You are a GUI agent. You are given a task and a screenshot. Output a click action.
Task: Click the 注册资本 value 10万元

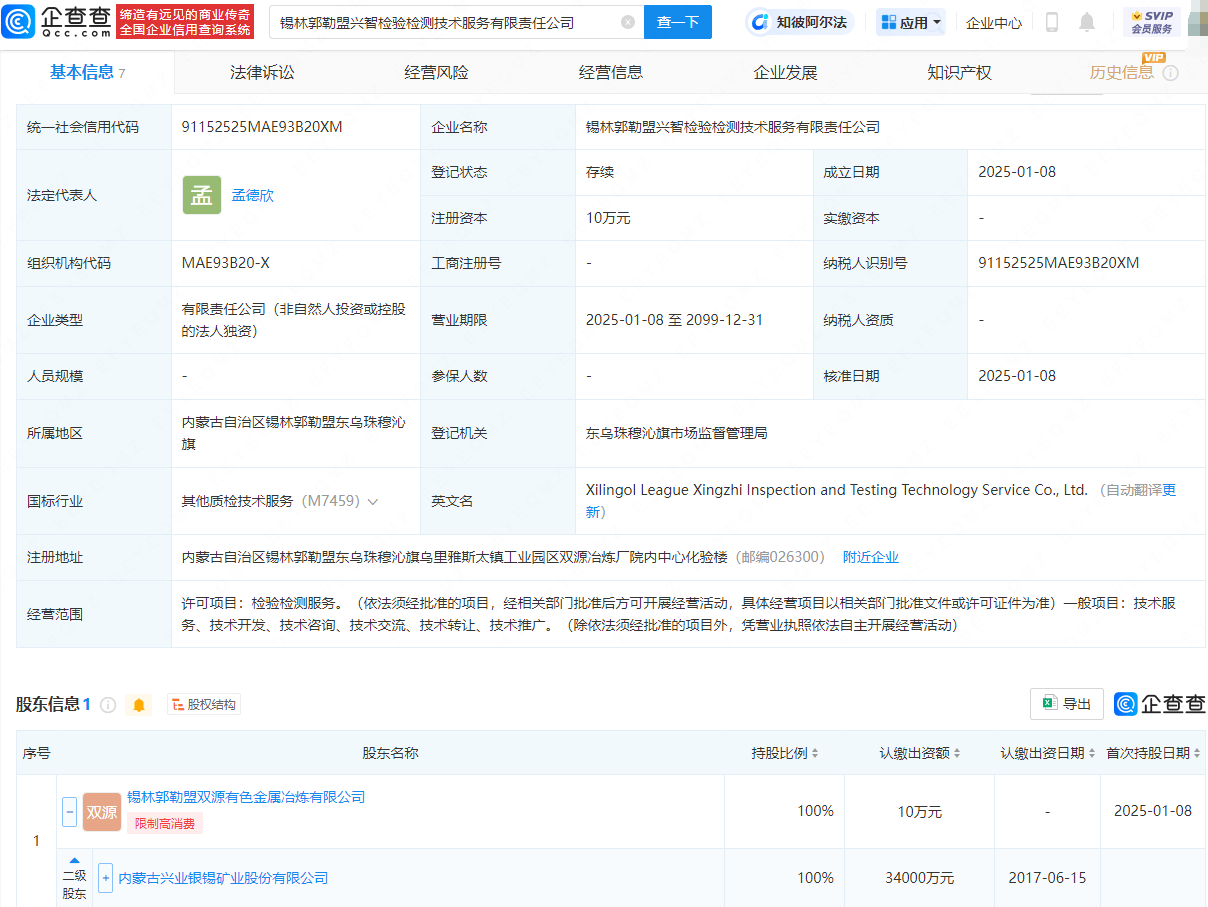(608, 218)
